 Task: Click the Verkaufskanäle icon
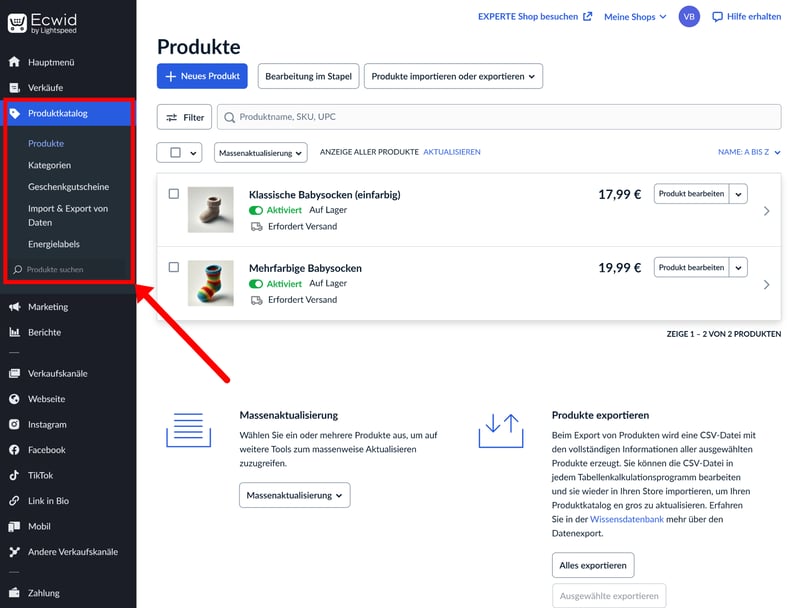[14, 373]
